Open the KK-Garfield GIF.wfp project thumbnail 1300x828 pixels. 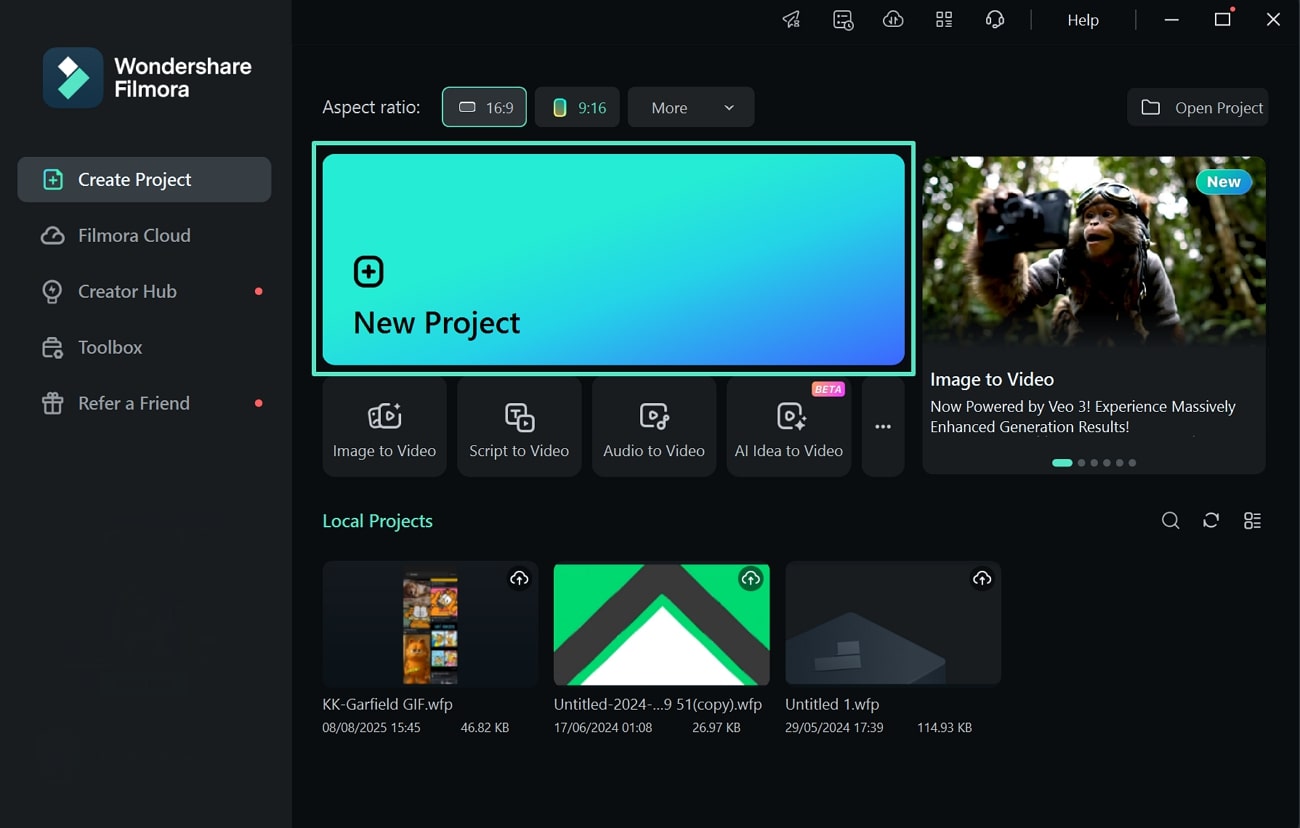click(430, 625)
